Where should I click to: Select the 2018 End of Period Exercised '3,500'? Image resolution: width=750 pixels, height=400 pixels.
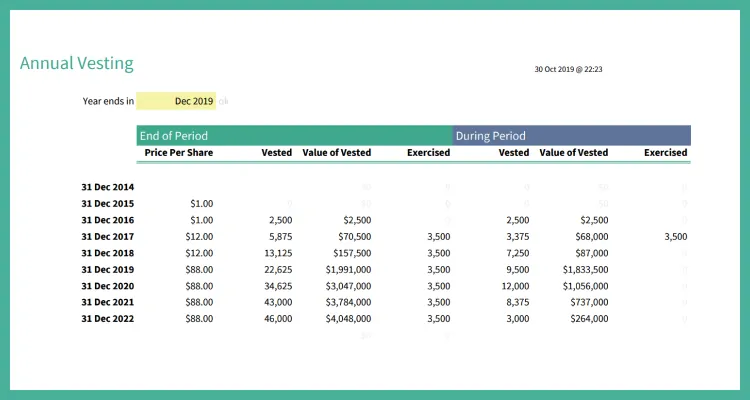pyautogui.click(x=439, y=253)
